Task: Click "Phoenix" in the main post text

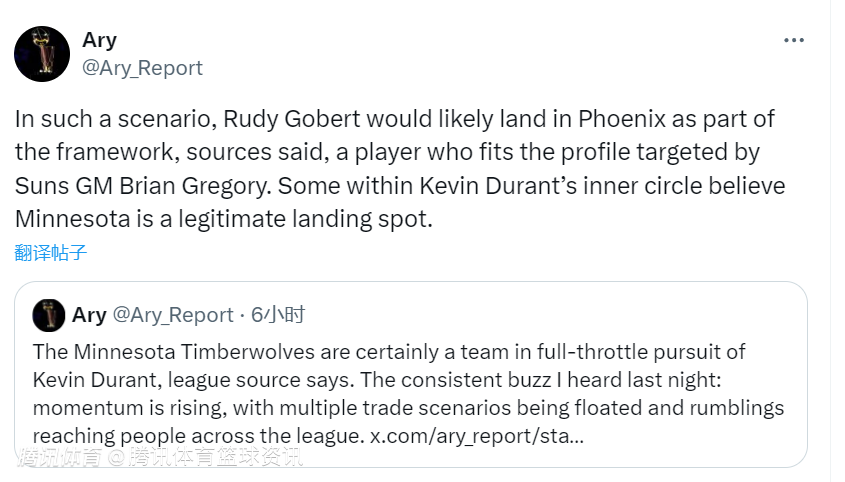Action: 613,118
